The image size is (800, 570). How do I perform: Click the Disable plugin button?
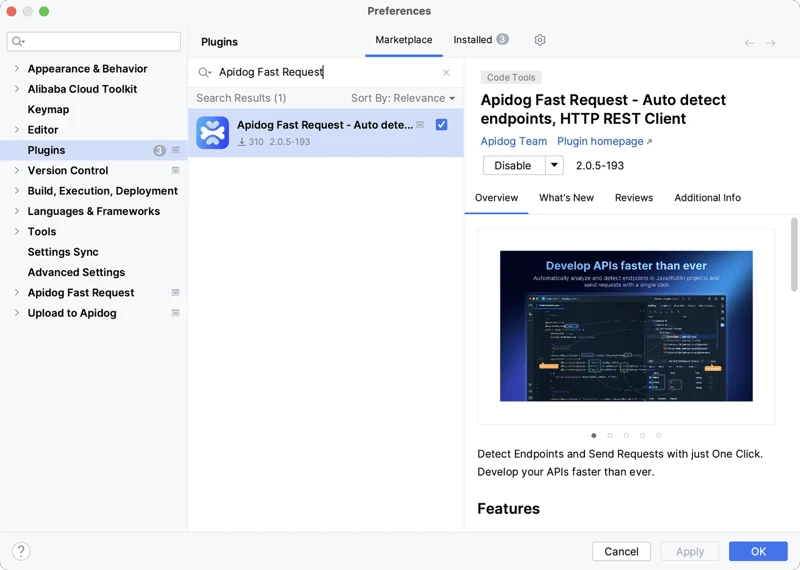click(514, 165)
